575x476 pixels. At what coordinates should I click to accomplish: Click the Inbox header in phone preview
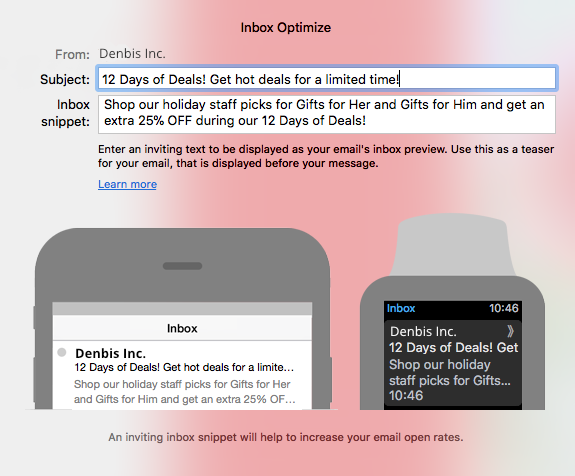coord(182,328)
